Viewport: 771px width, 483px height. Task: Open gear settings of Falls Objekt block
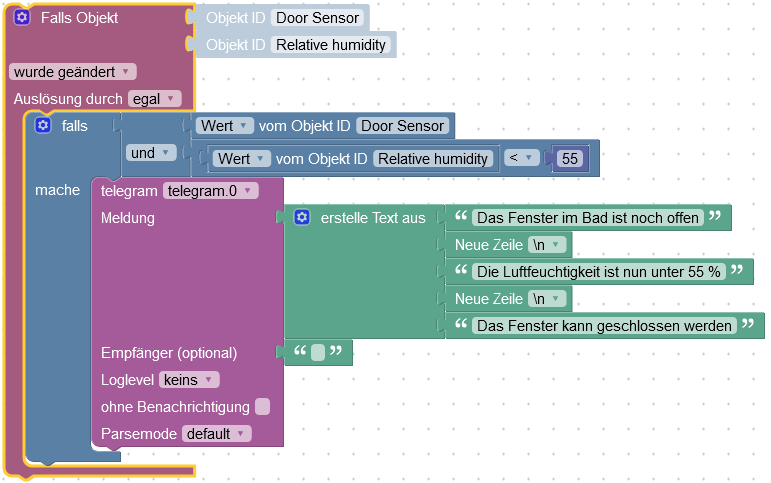click(x=22, y=18)
